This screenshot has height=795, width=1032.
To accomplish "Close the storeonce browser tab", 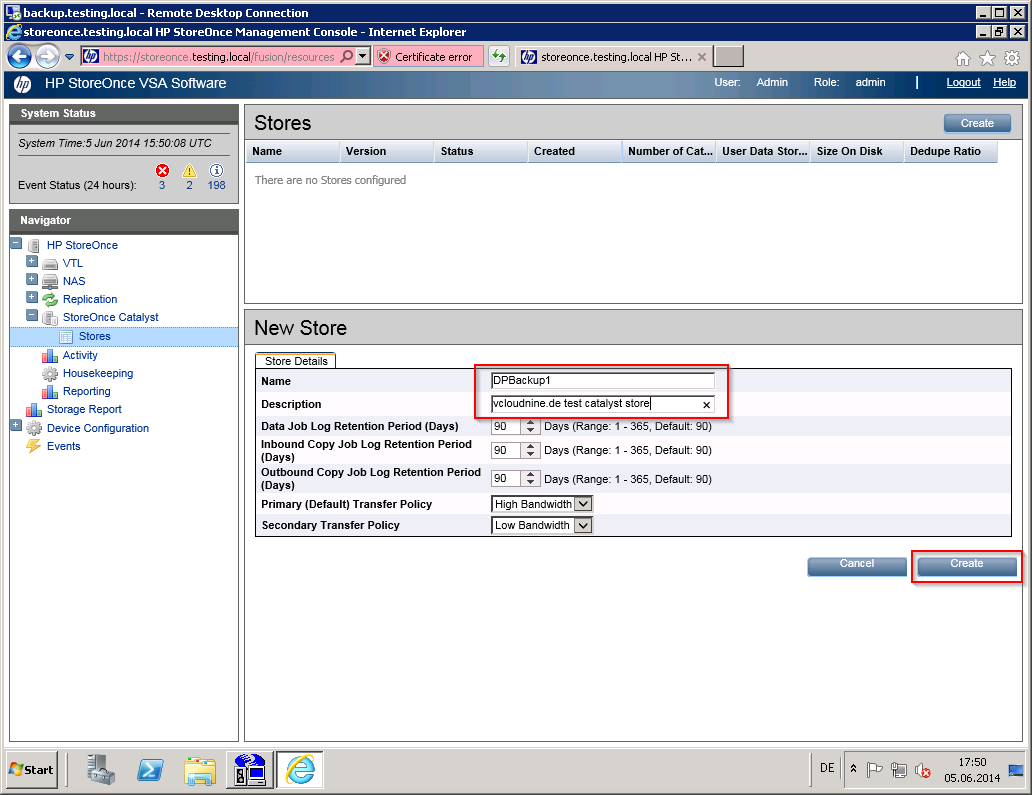I will (702, 57).
